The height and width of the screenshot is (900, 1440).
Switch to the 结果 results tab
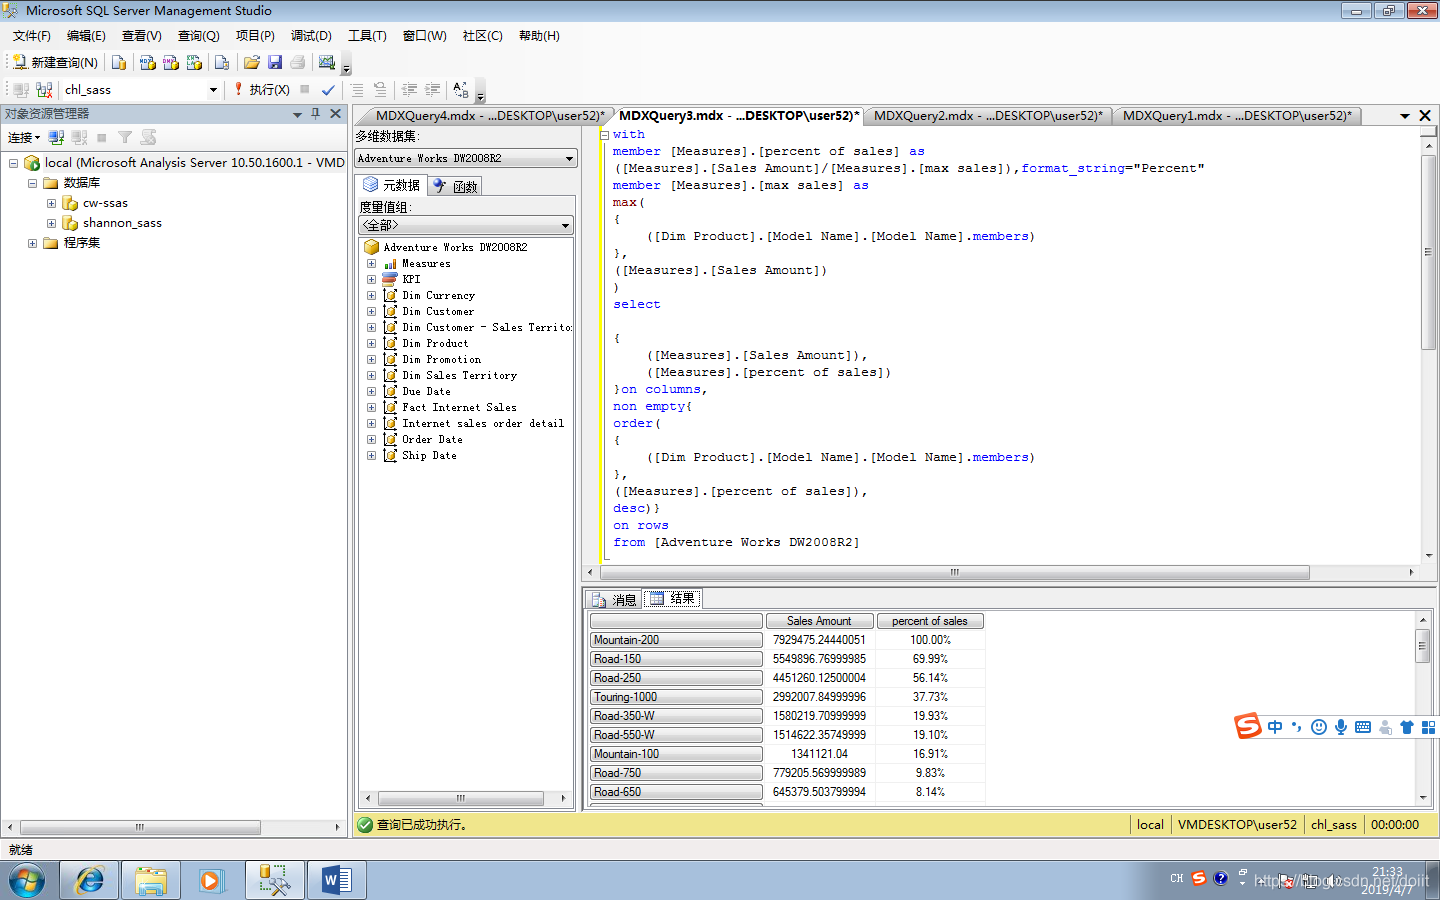tap(672, 598)
